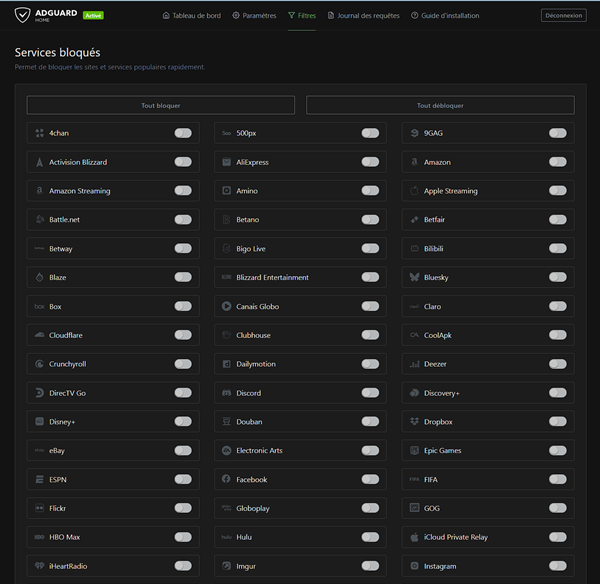Enable the Amazon Streaming block switch
This screenshot has width=600, height=584.
coord(183,191)
